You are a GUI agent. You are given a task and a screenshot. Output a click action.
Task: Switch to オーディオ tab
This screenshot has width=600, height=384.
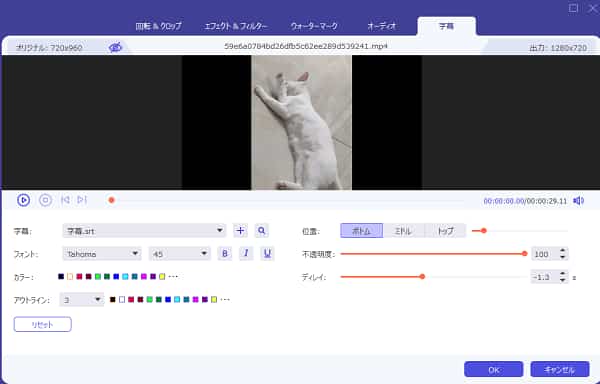[381, 26]
